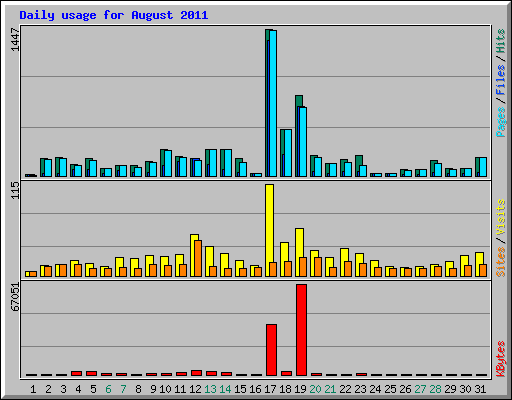Select green day 21 on the x-axis
The image size is (512, 400).
pyautogui.click(x=330, y=389)
